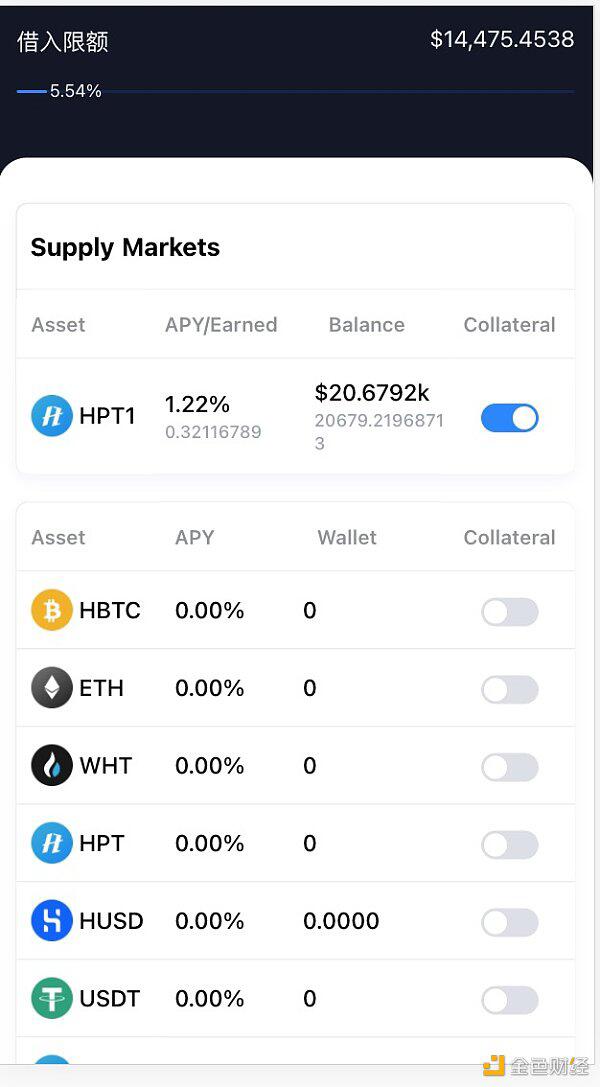The width and height of the screenshot is (600, 1087).
Task: Click the Wallet column header
Action: pos(347,537)
